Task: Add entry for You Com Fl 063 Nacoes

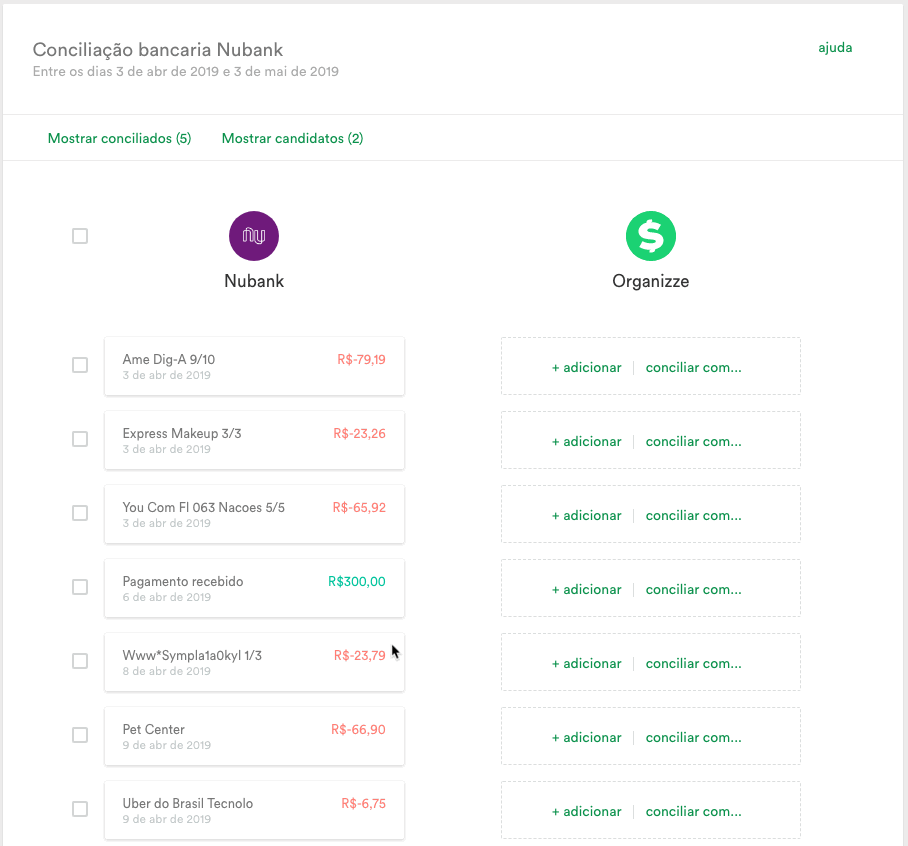Action: pos(586,516)
